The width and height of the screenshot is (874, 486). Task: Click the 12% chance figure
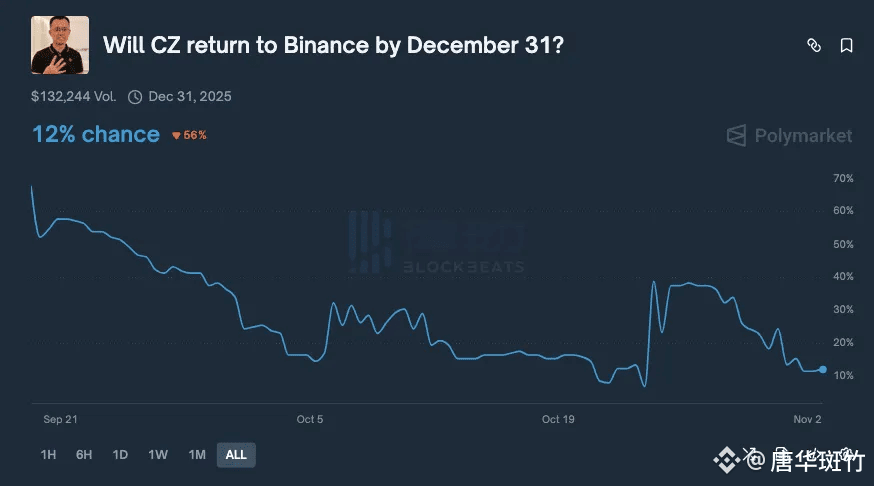point(96,134)
